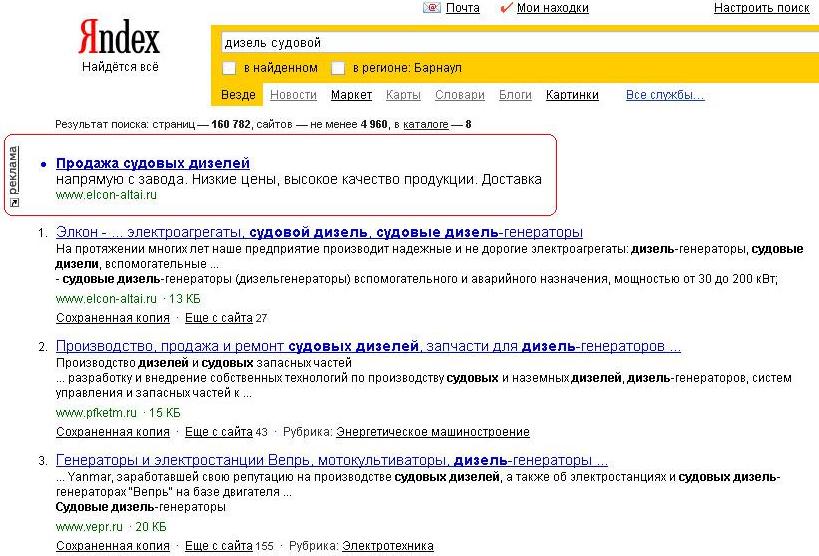This screenshot has width=819, height=556.
Task: Open the 'Все службы...' link
Action: coord(665,95)
